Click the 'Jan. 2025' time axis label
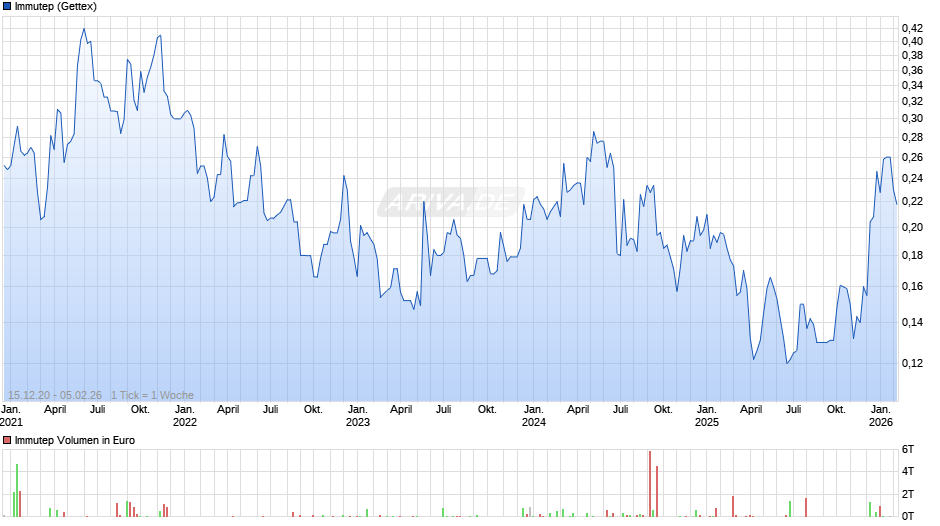 click(x=707, y=416)
